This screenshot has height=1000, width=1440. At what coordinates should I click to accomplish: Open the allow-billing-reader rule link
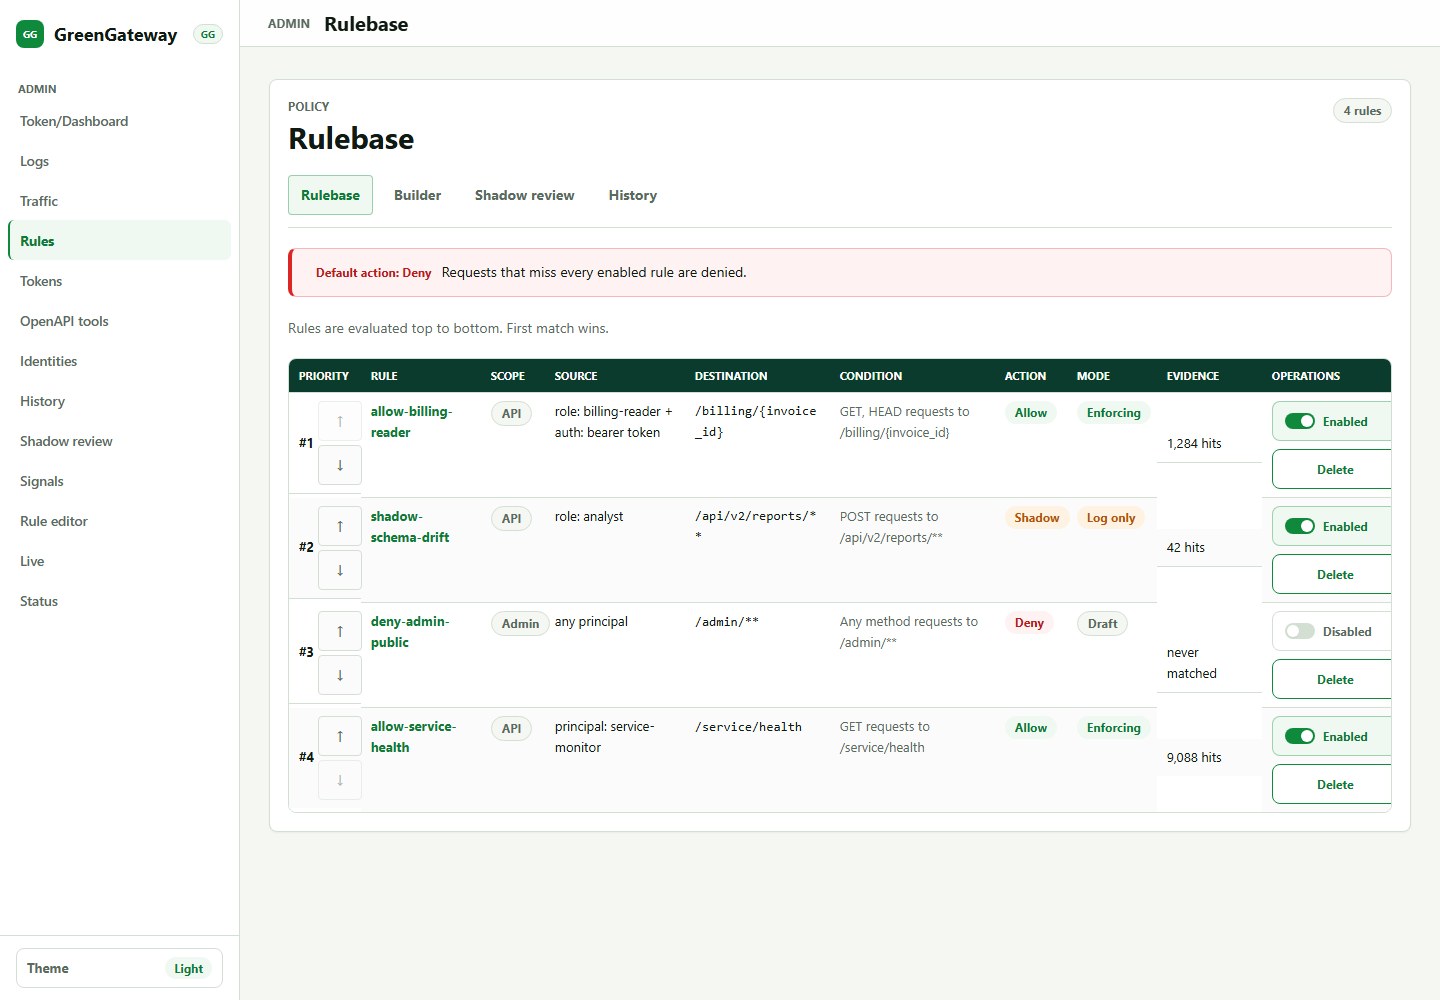[411, 422]
